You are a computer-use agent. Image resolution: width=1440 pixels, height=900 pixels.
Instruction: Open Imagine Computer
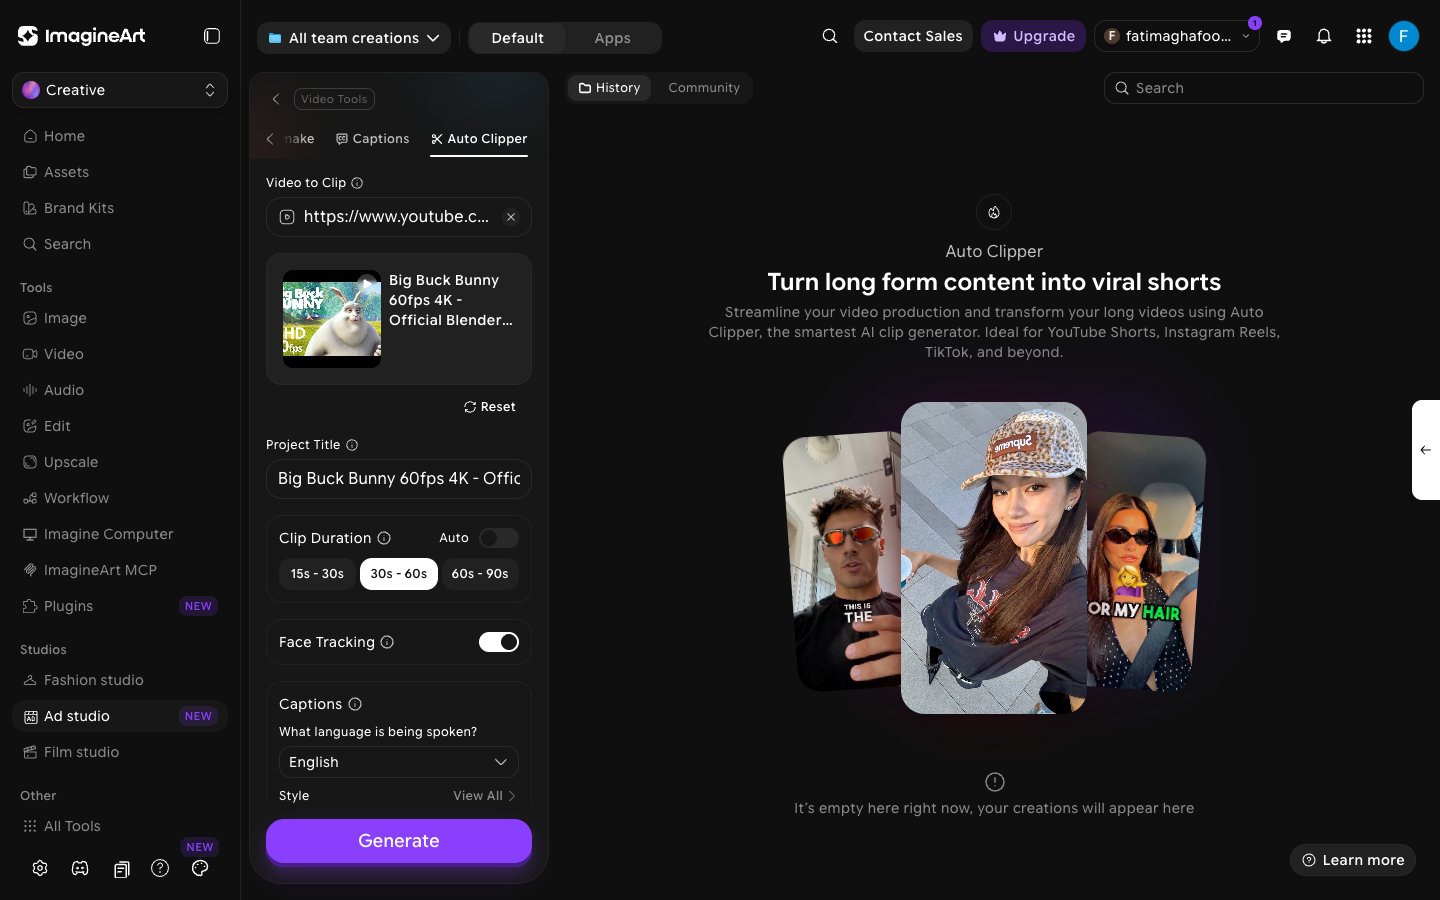(120, 534)
